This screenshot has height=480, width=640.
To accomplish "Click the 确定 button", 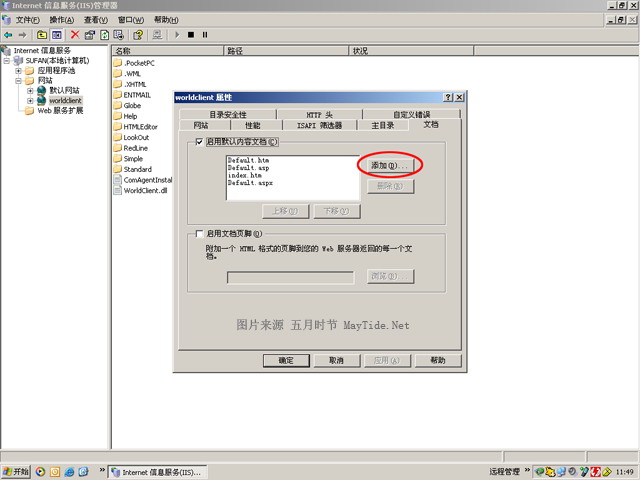I will 286,360.
